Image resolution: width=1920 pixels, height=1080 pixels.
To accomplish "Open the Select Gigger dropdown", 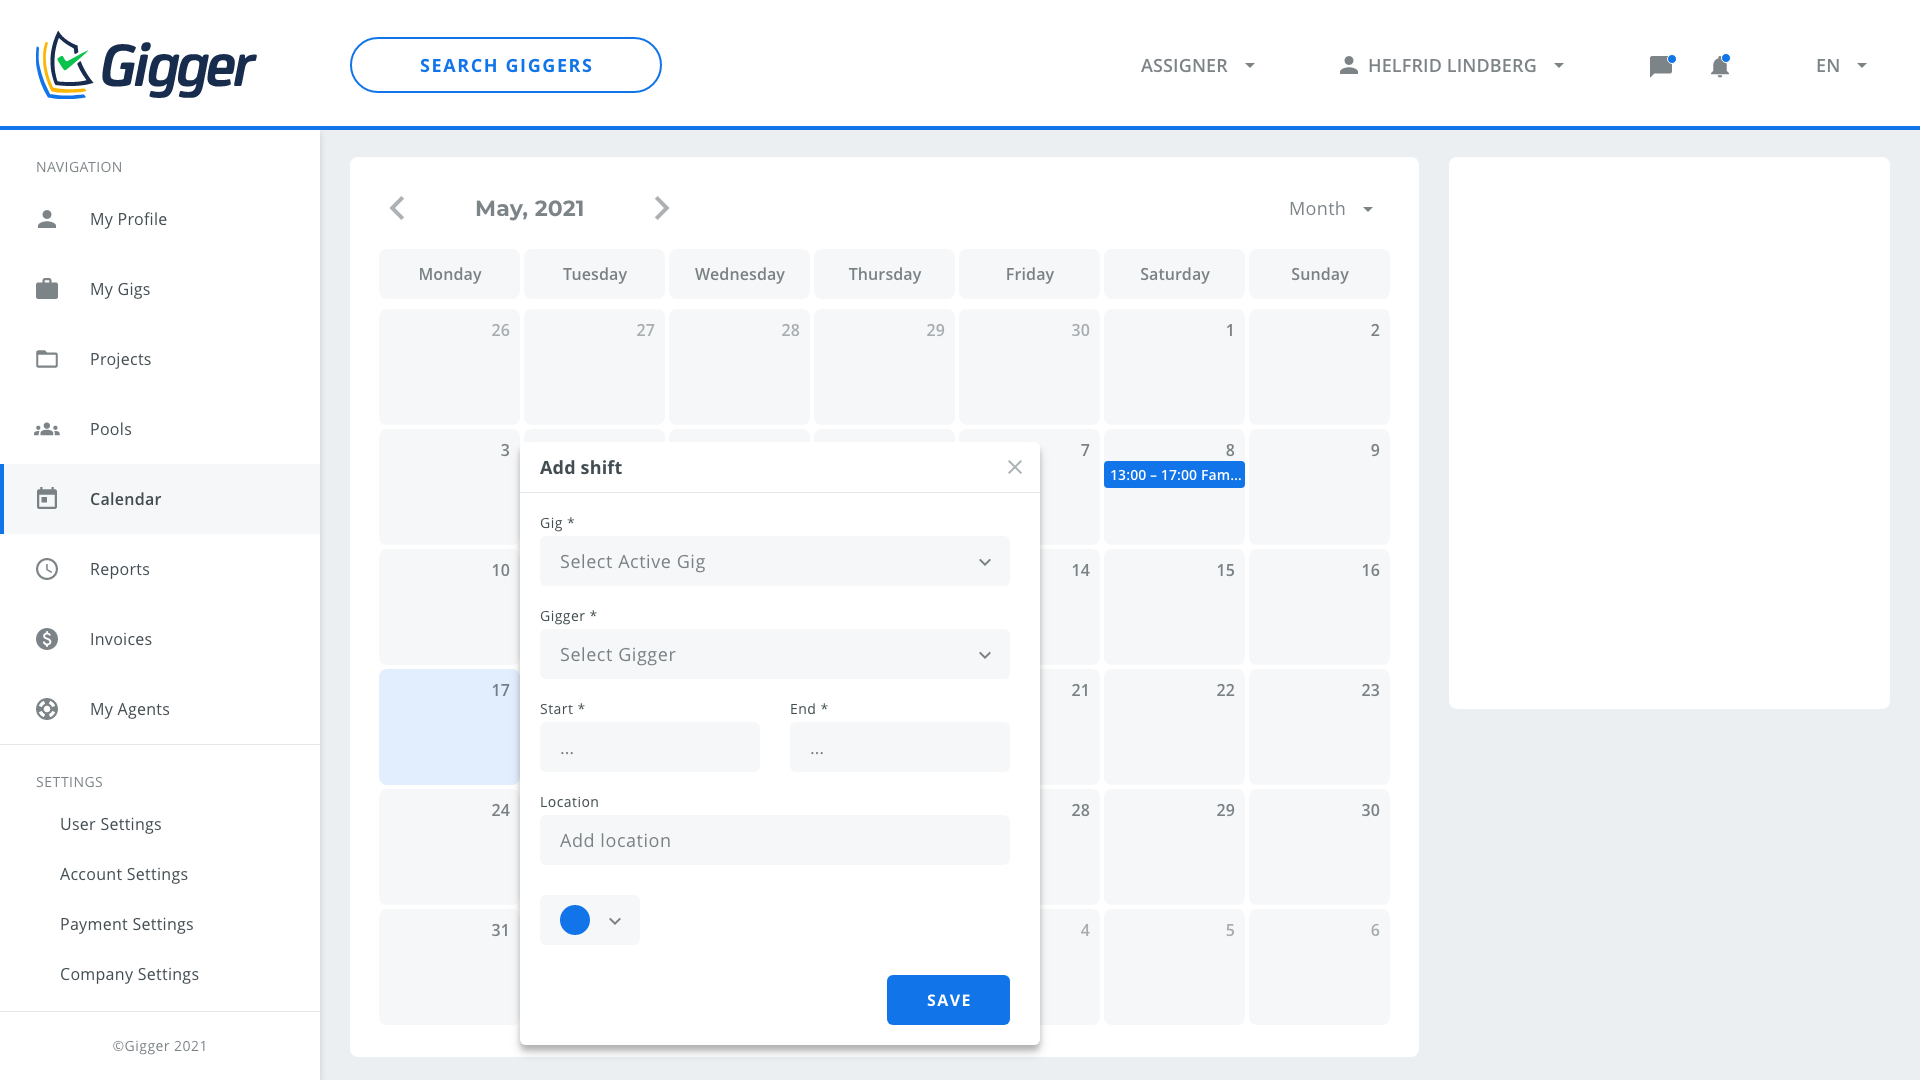I will 774,654.
